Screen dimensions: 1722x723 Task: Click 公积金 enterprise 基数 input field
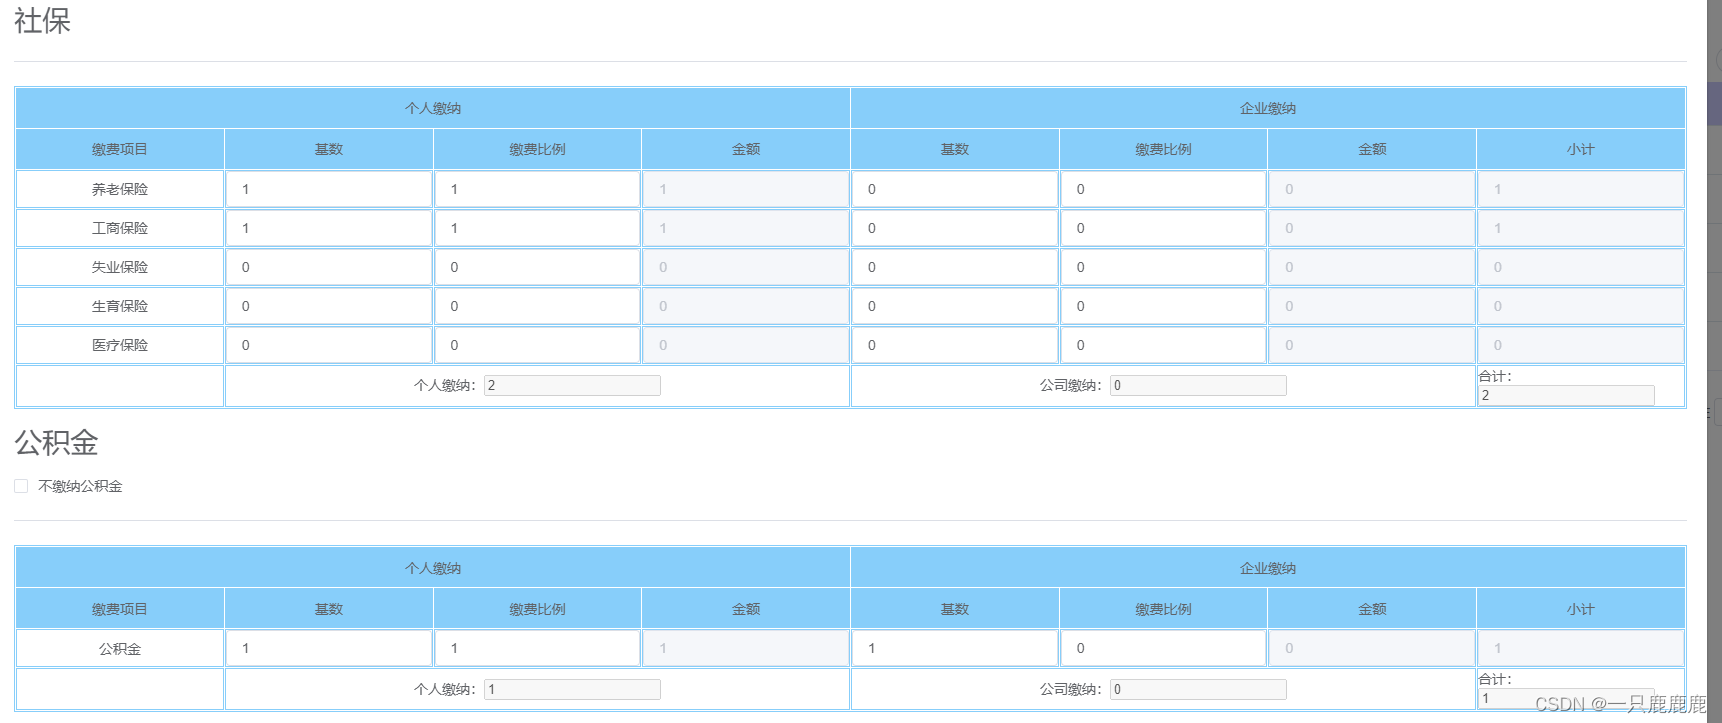point(955,648)
